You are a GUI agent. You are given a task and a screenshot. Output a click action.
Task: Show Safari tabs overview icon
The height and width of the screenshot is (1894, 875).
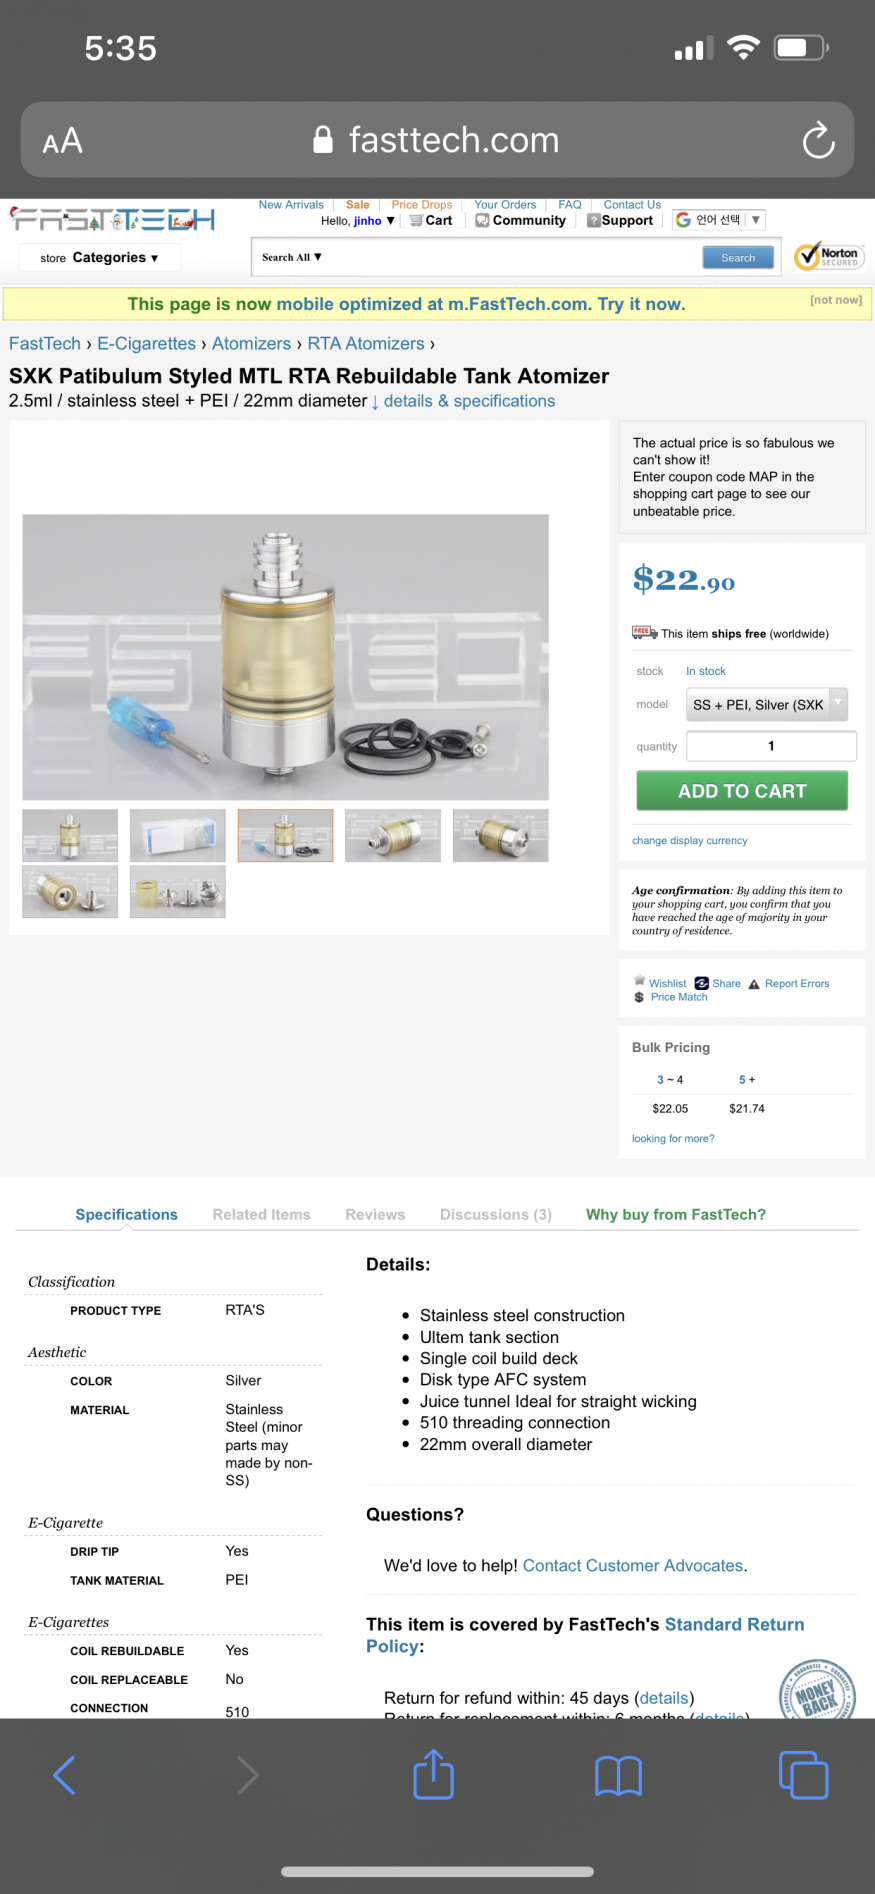pos(803,1775)
